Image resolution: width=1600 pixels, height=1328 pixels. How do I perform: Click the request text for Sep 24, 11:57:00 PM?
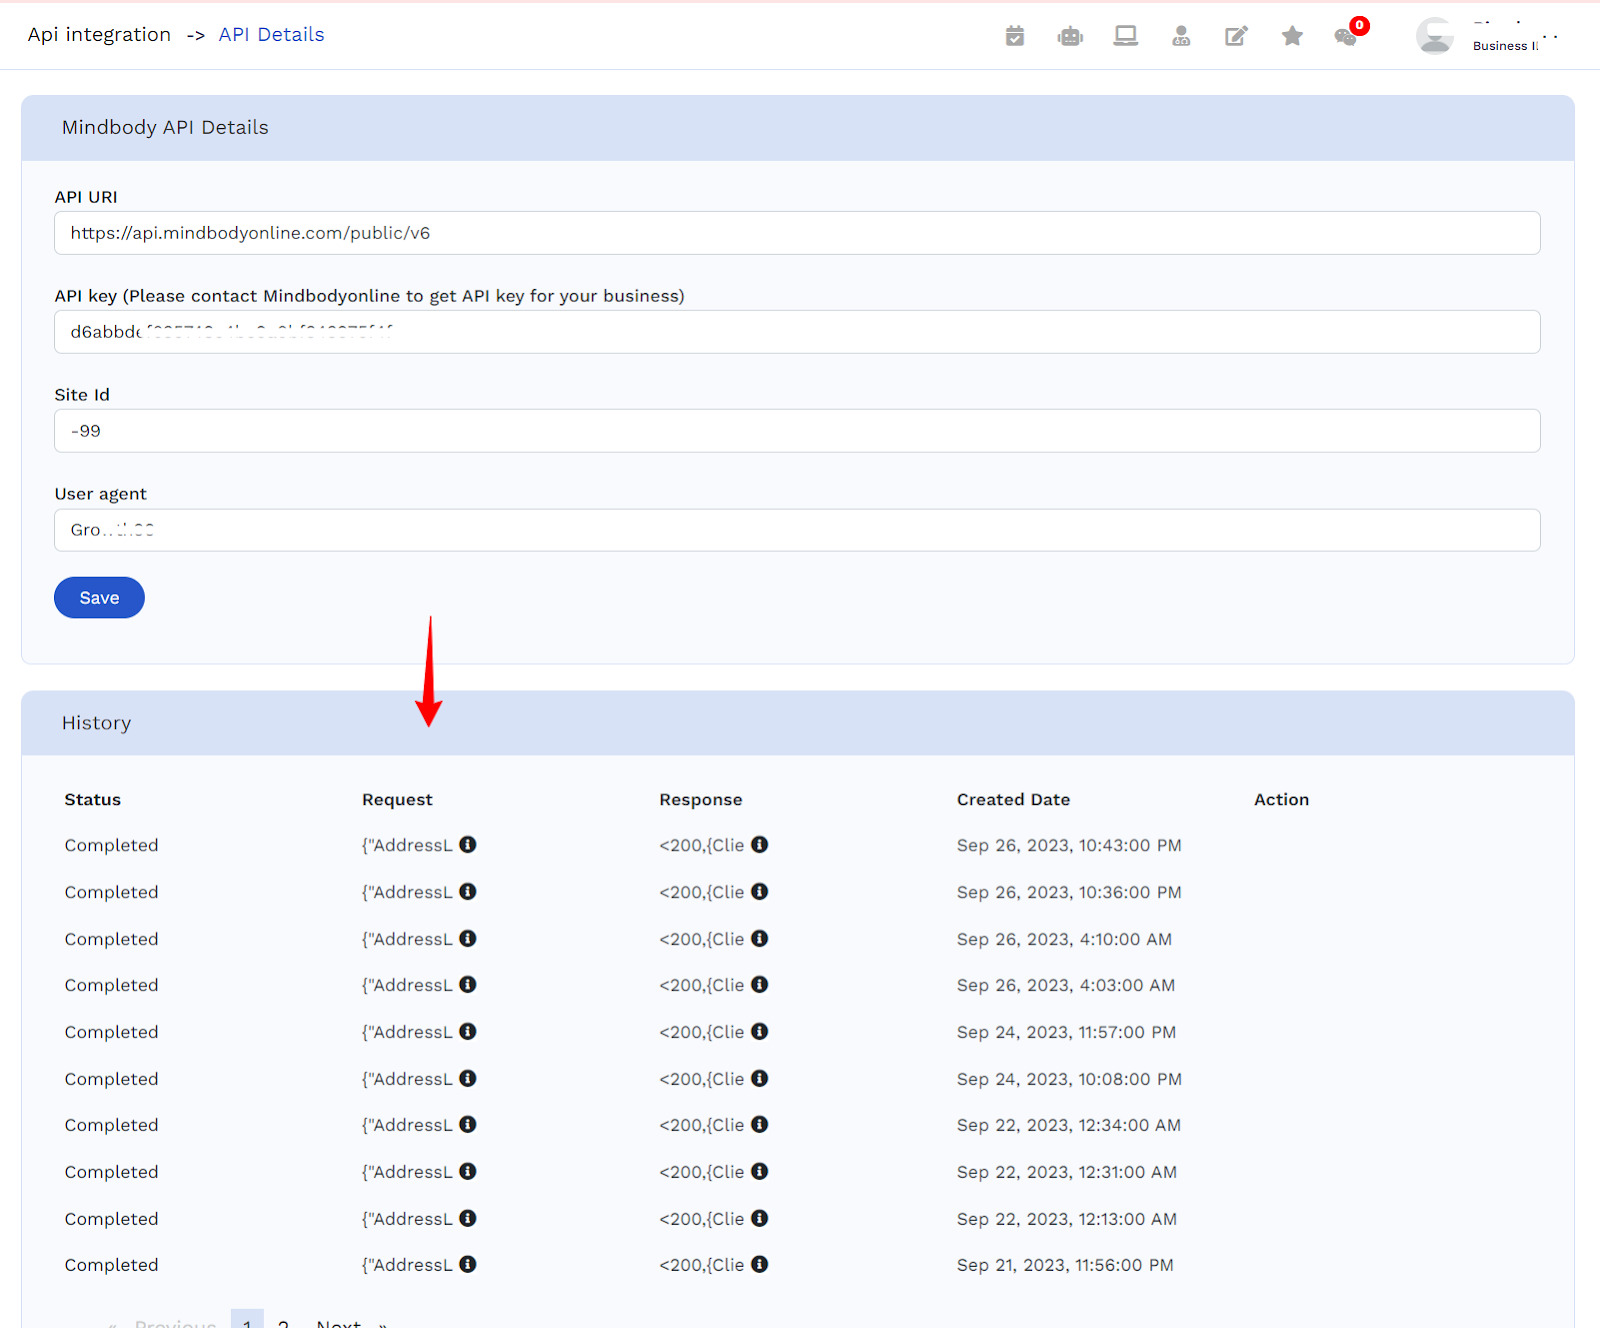point(407,1032)
